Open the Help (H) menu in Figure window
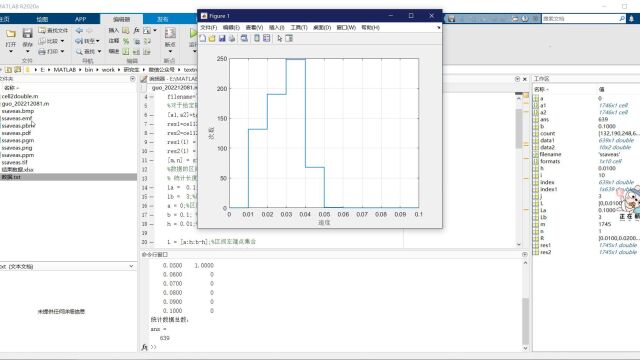Screen dimensions: 640x360 [x=370, y=27]
